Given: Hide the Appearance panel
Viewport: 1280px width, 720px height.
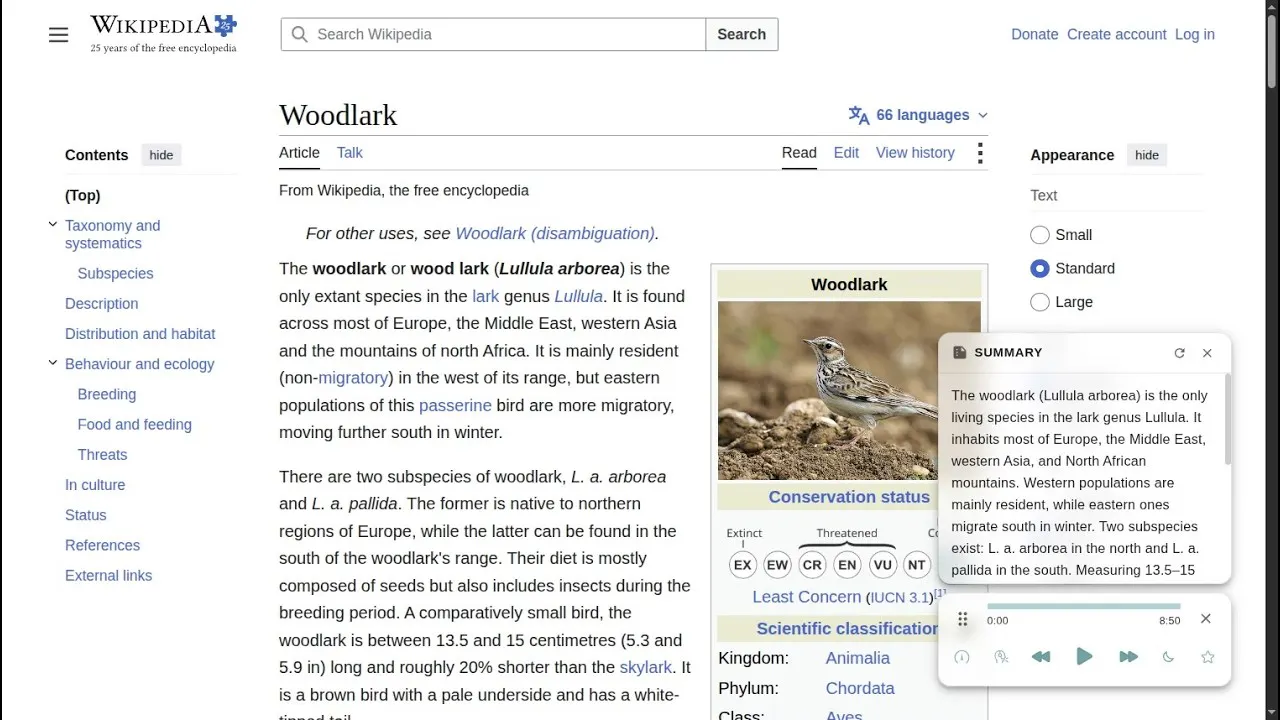Looking at the screenshot, I should [1147, 155].
